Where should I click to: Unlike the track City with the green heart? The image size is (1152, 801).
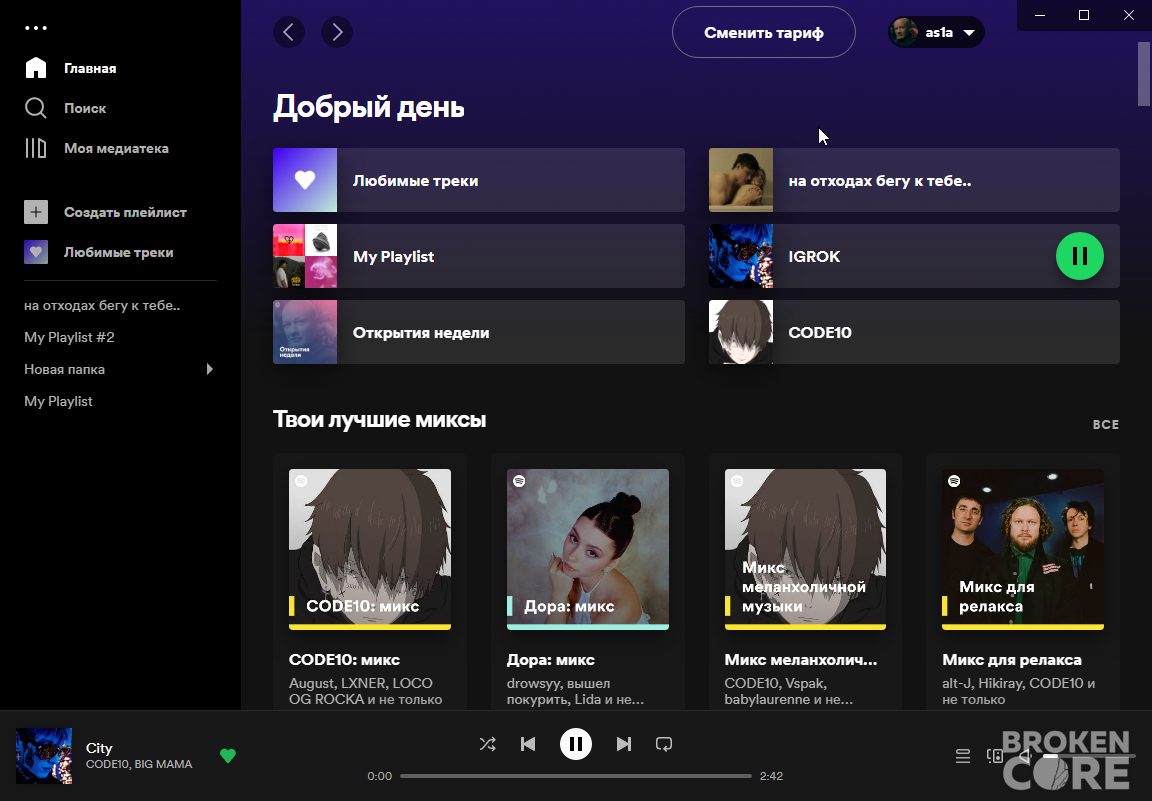click(228, 755)
